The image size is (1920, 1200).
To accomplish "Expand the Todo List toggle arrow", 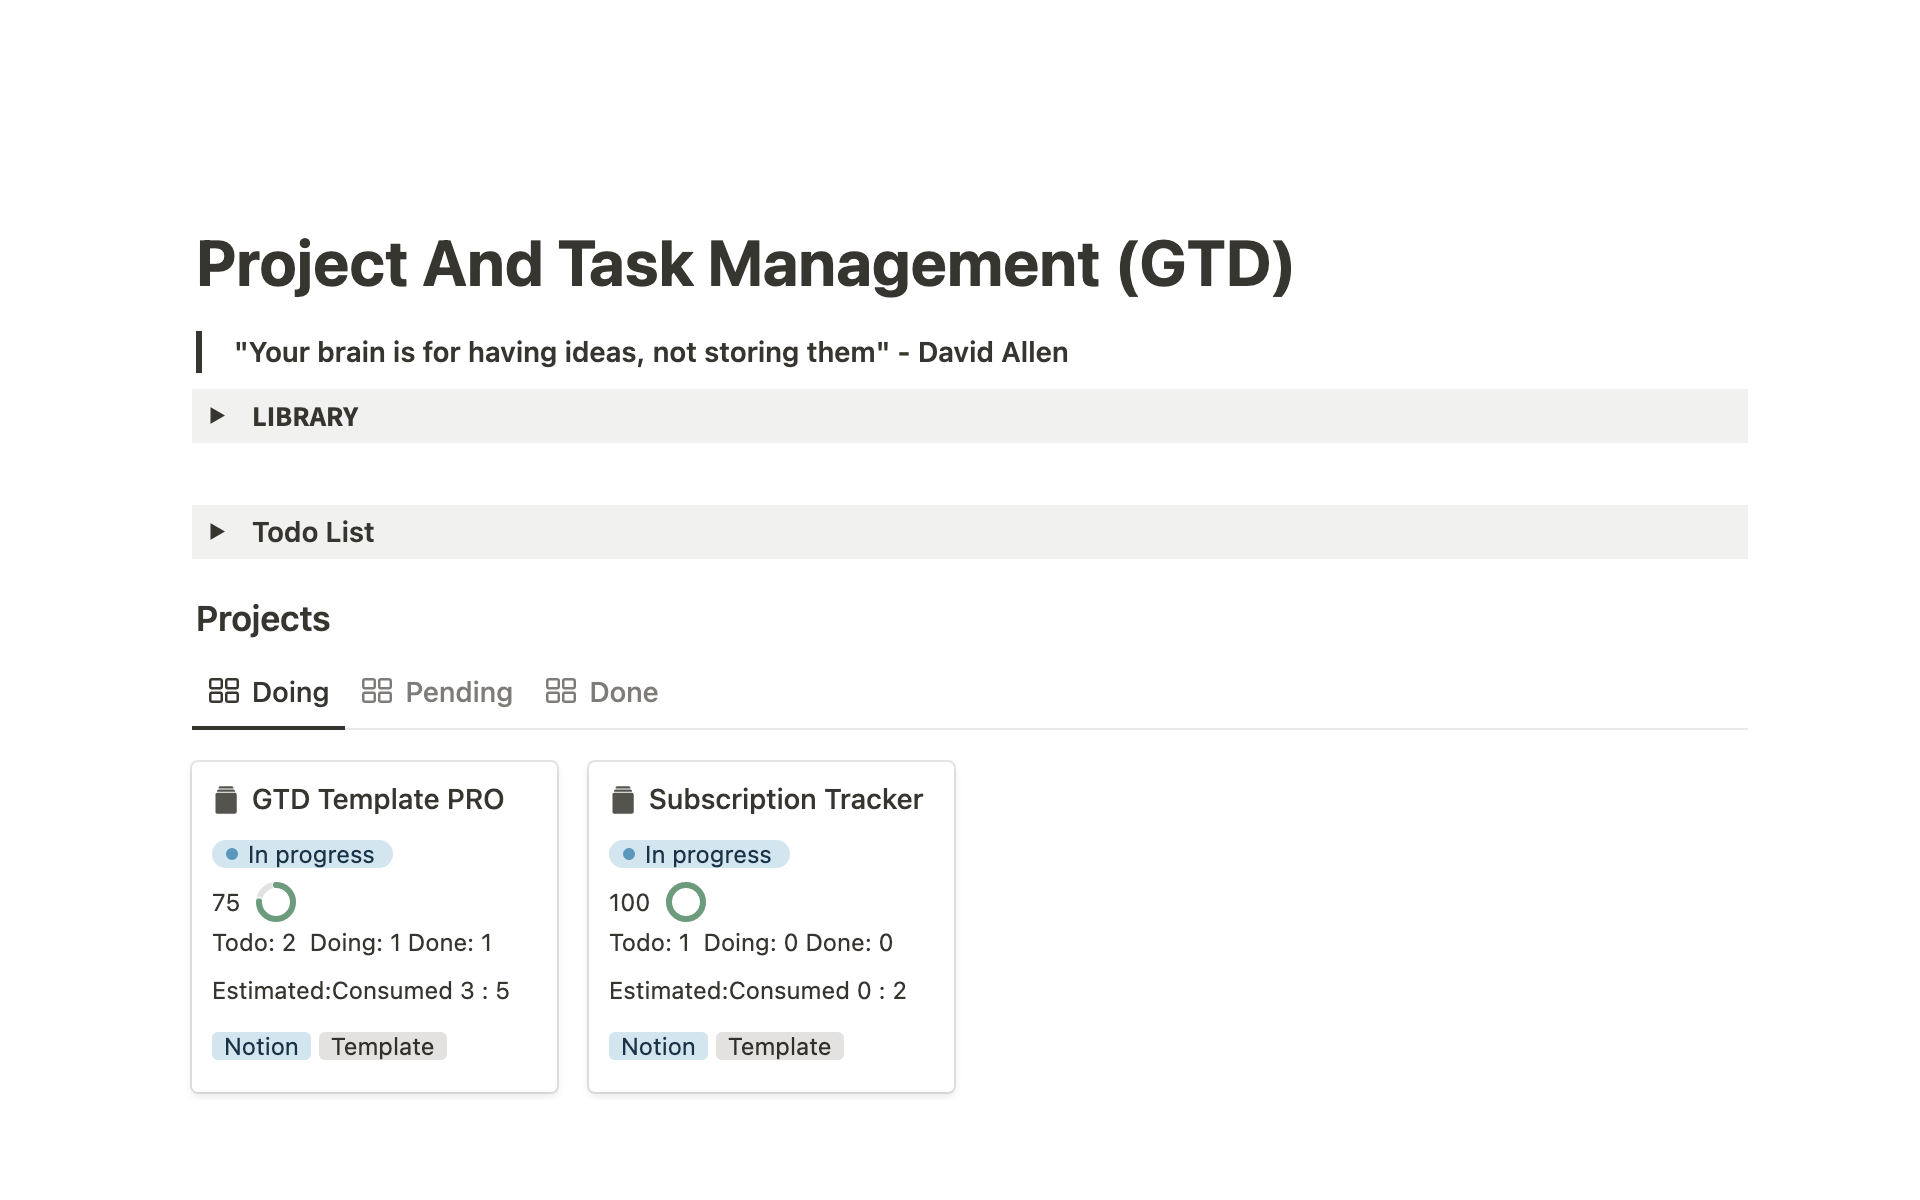I will (217, 532).
